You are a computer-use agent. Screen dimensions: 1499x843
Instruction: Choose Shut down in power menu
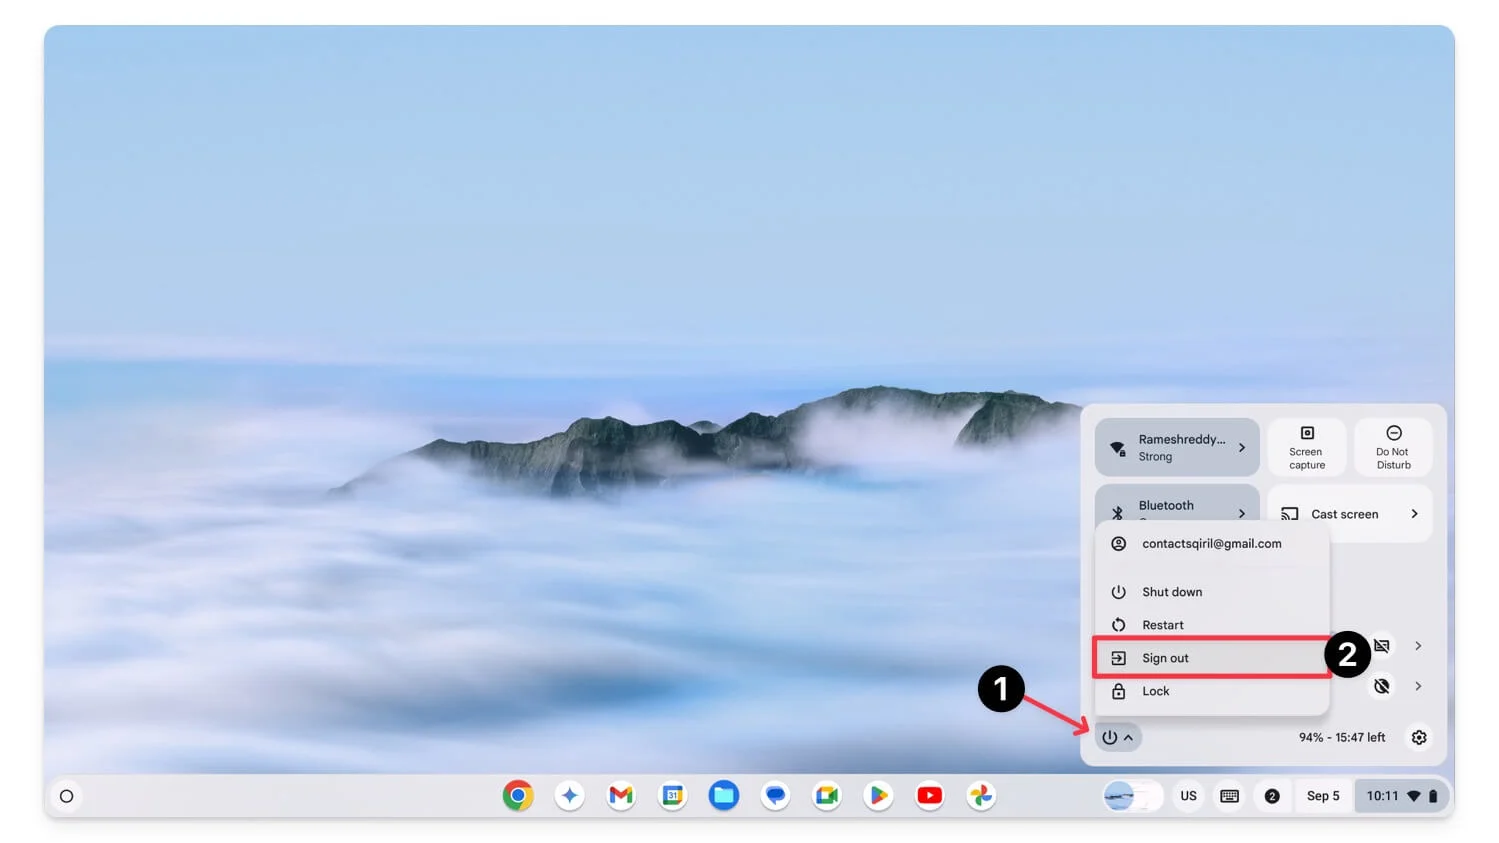point(1171,592)
